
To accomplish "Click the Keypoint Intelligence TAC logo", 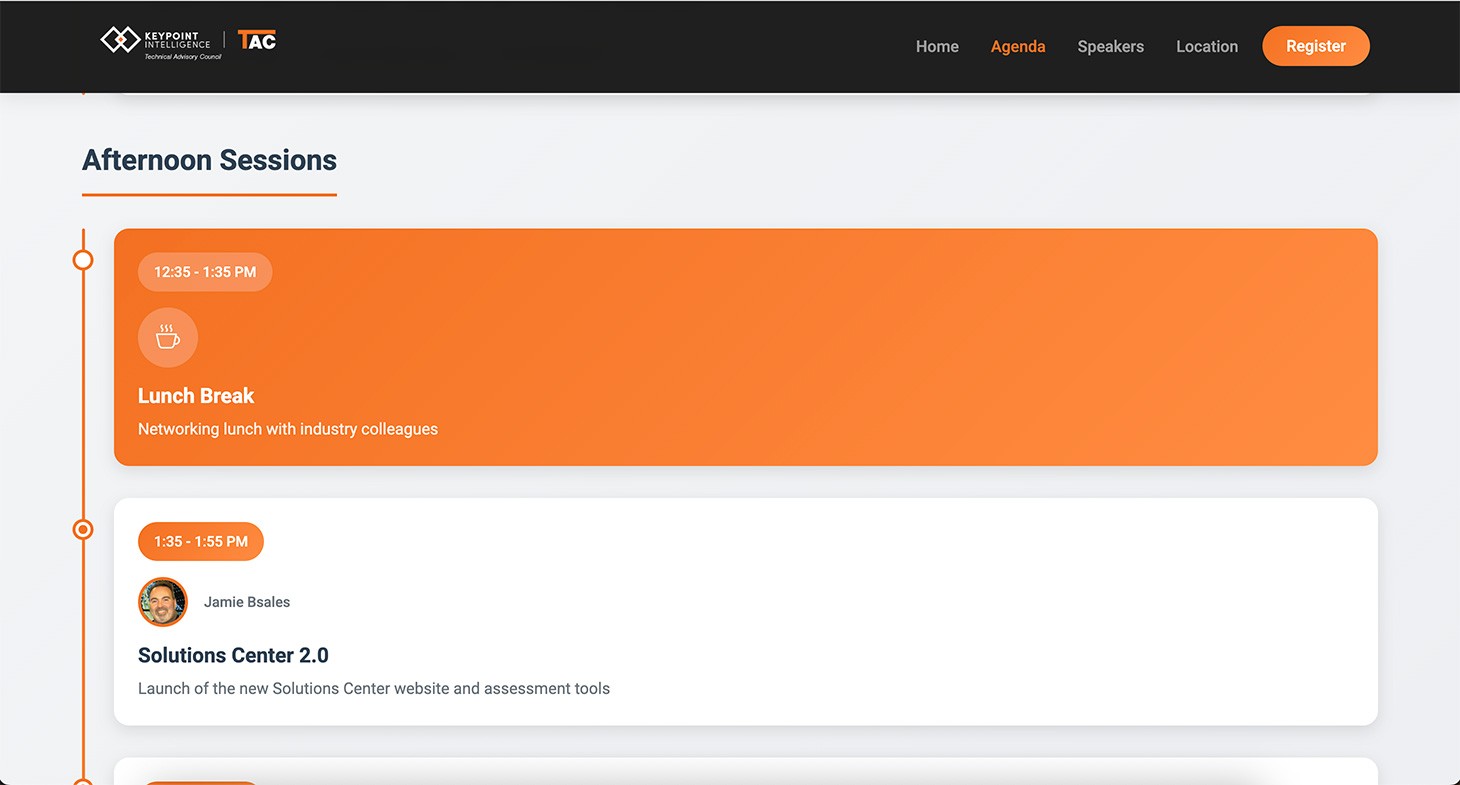I will [x=188, y=43].
